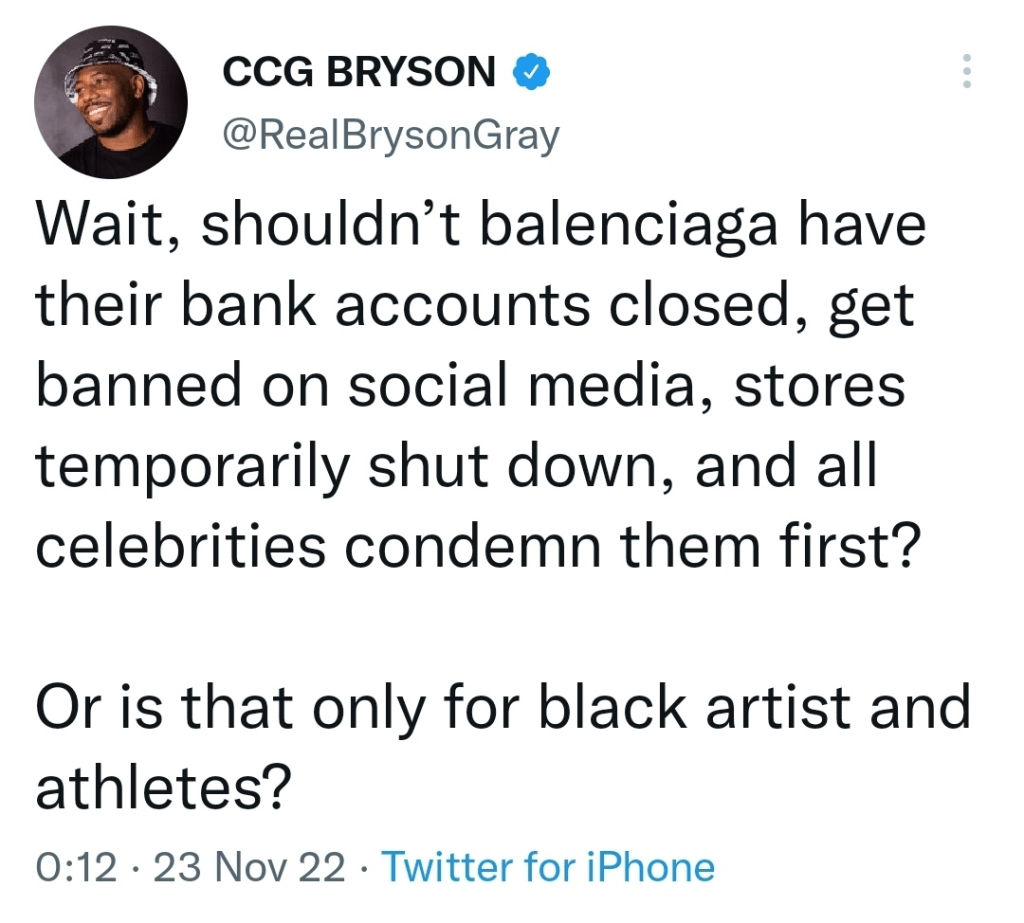The height and width of the screenshot is (923, 1024).
Task: Click the CCG BRYSON display name
Action: click(358, 71)
